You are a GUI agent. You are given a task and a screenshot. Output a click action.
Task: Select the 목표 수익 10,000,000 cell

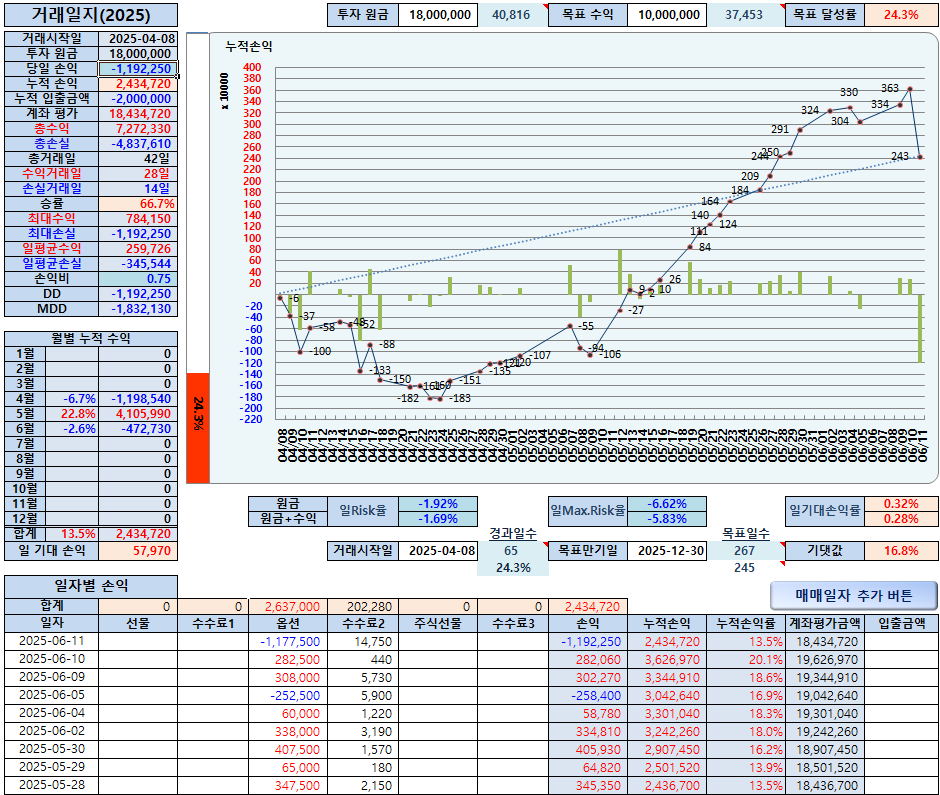[x=667, y=15]
